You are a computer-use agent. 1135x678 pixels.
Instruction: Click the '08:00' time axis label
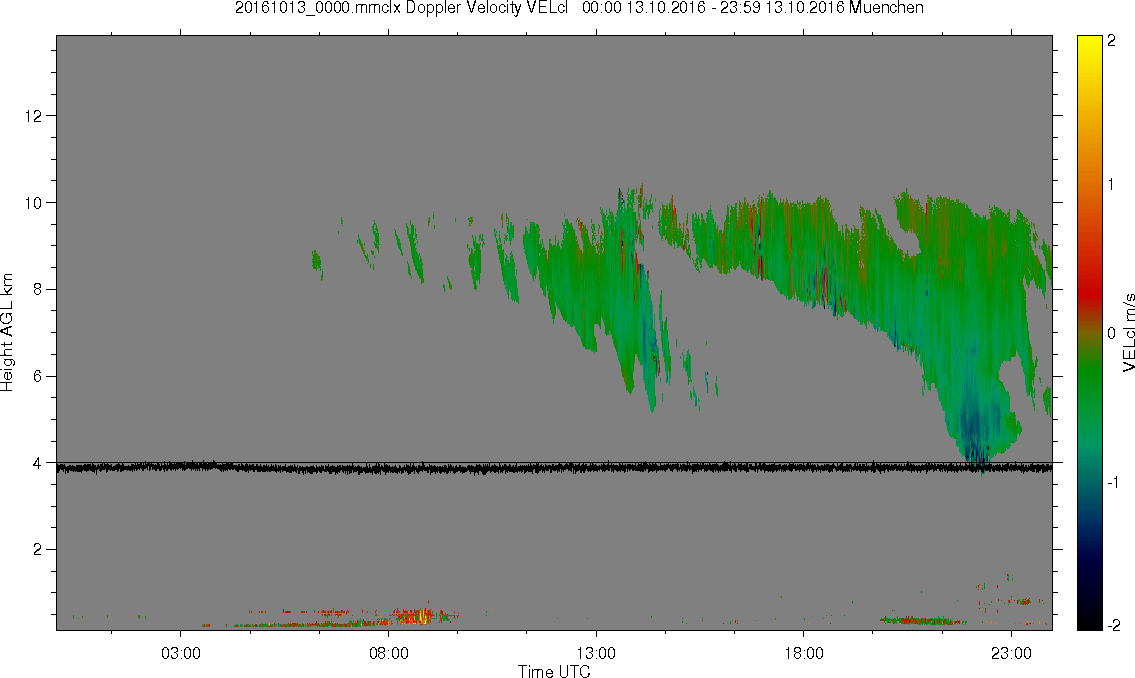(x=389, y=653)
